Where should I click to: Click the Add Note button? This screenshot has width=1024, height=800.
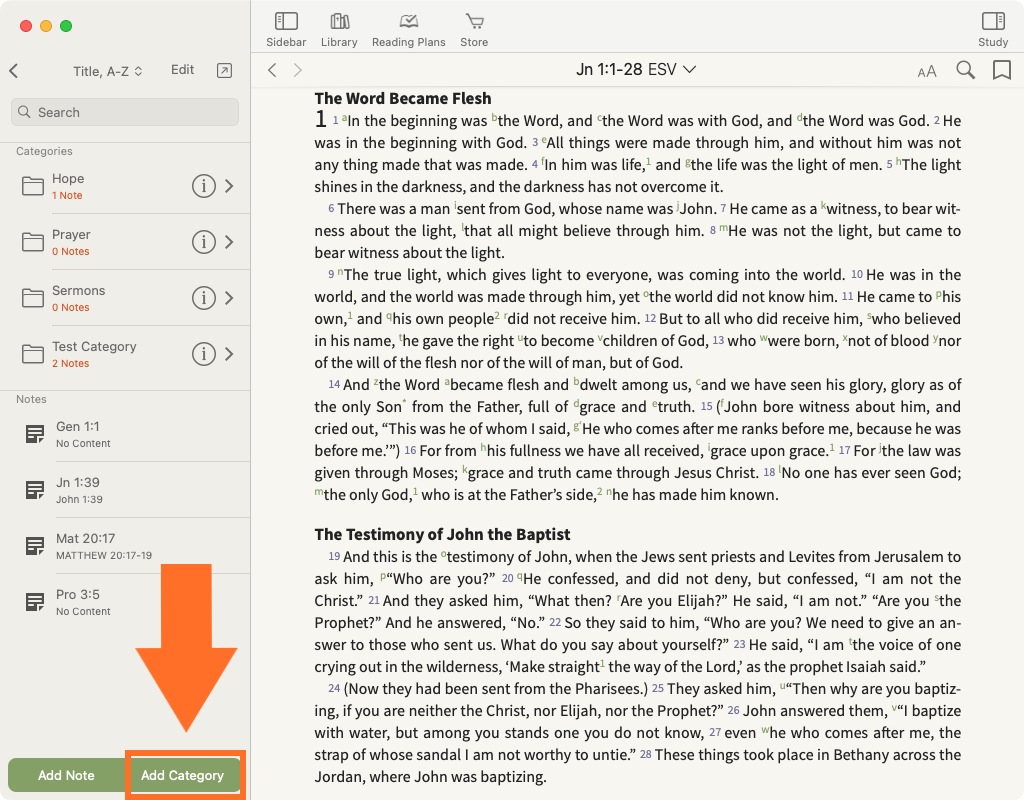[x=66, y=775]
